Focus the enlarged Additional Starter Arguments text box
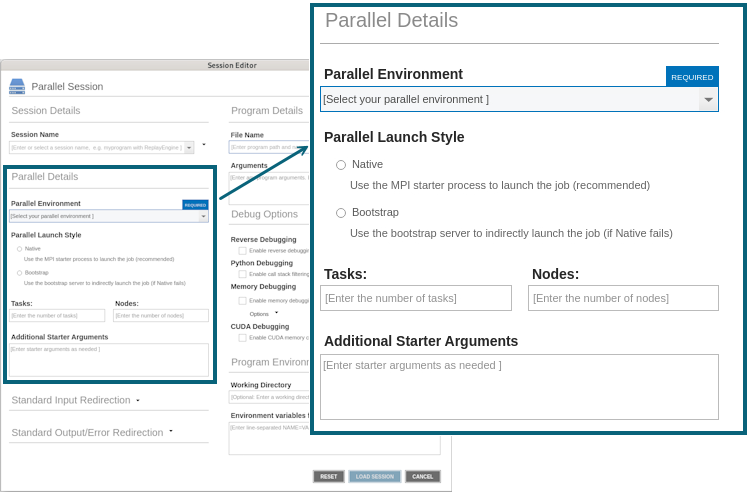Screen dimensions: 749x495 point(519,387)
